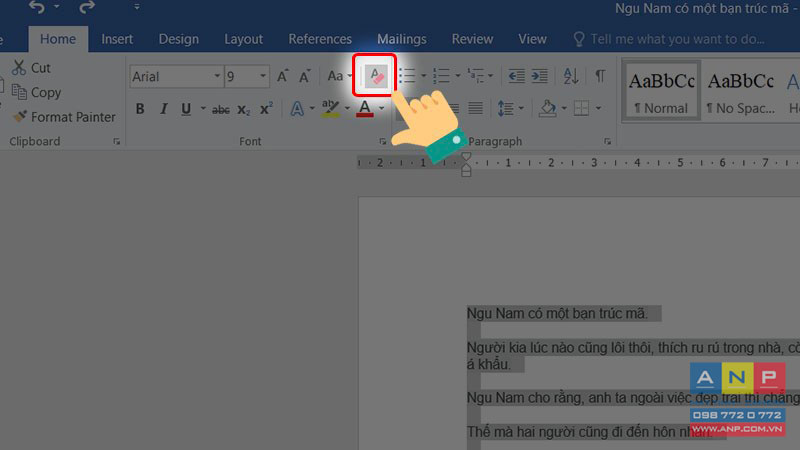Apply the Normal style
Screen dimensions: 800x450
tap(662, 92)
